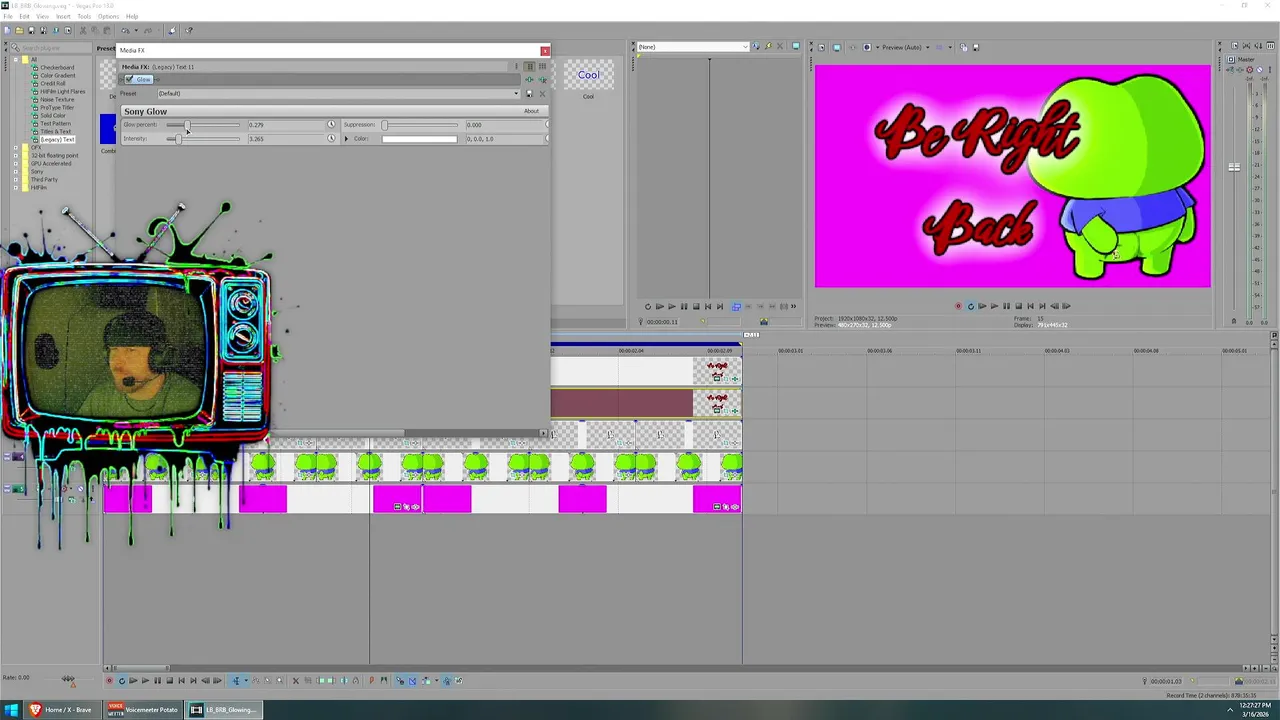
Task: Collapse the All folder
Action: 16,60
